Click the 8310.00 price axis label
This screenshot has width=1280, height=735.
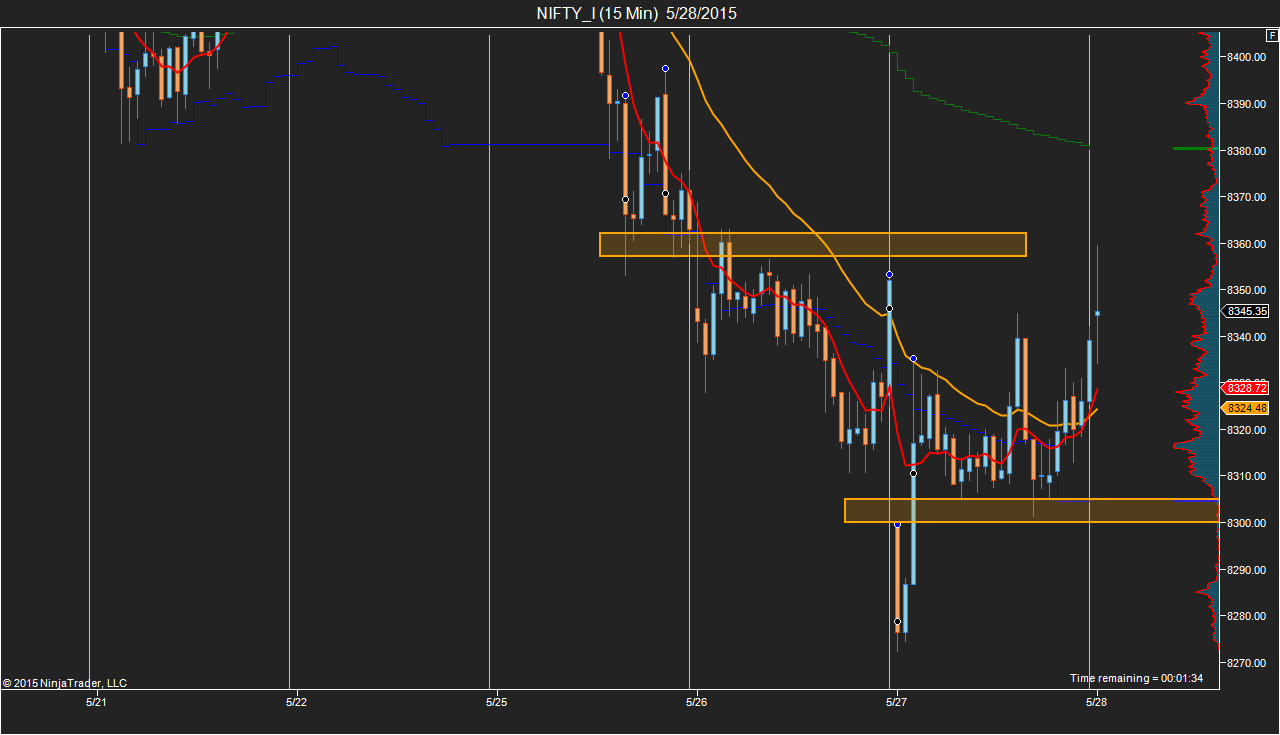1247,476
